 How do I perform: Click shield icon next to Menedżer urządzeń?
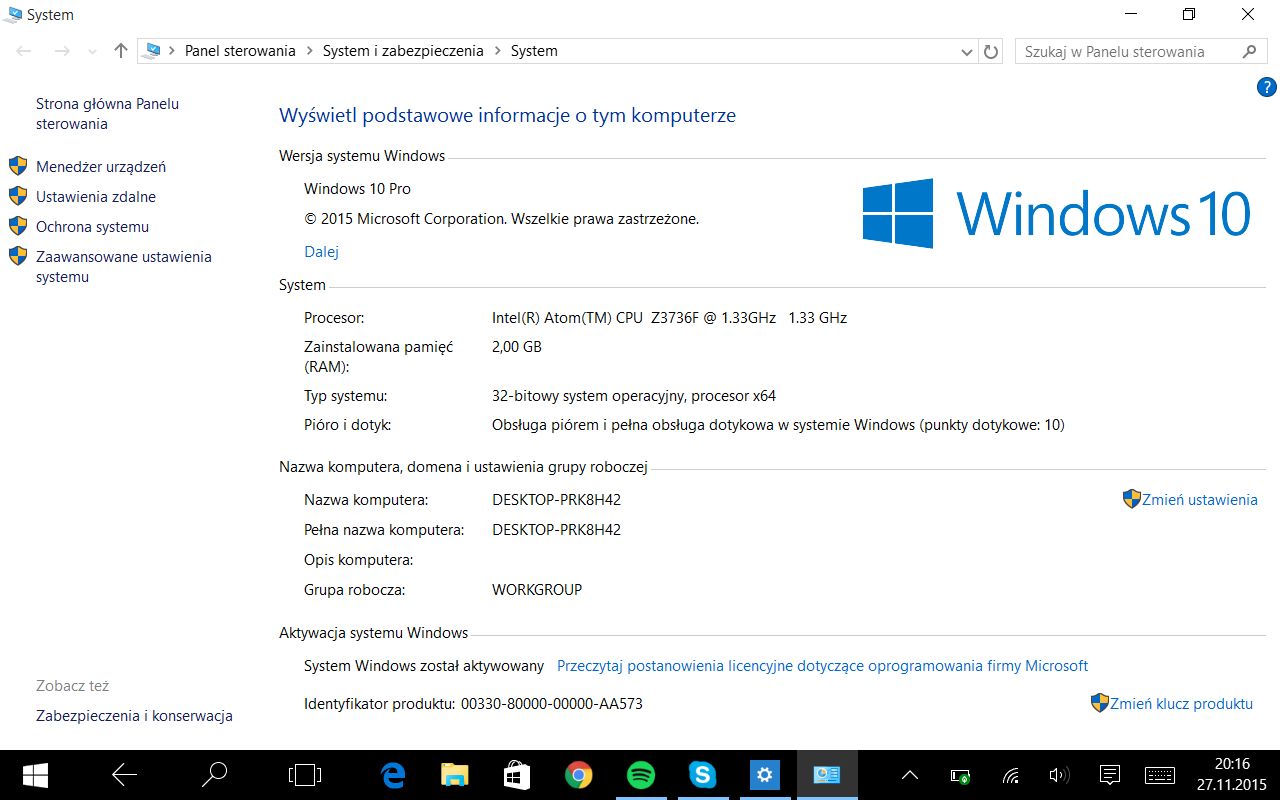pyautogui.click(x=18, y=166)
